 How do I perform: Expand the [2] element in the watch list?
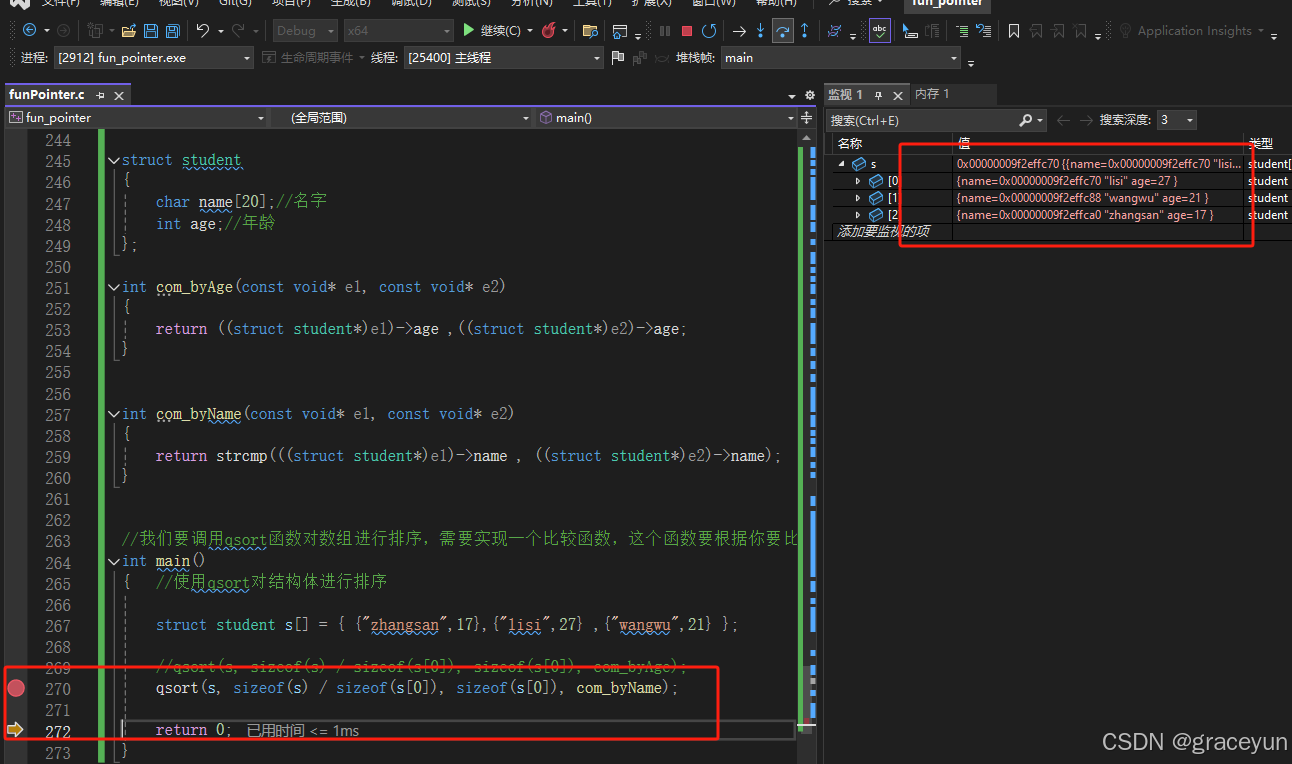(x=857, y=215)
